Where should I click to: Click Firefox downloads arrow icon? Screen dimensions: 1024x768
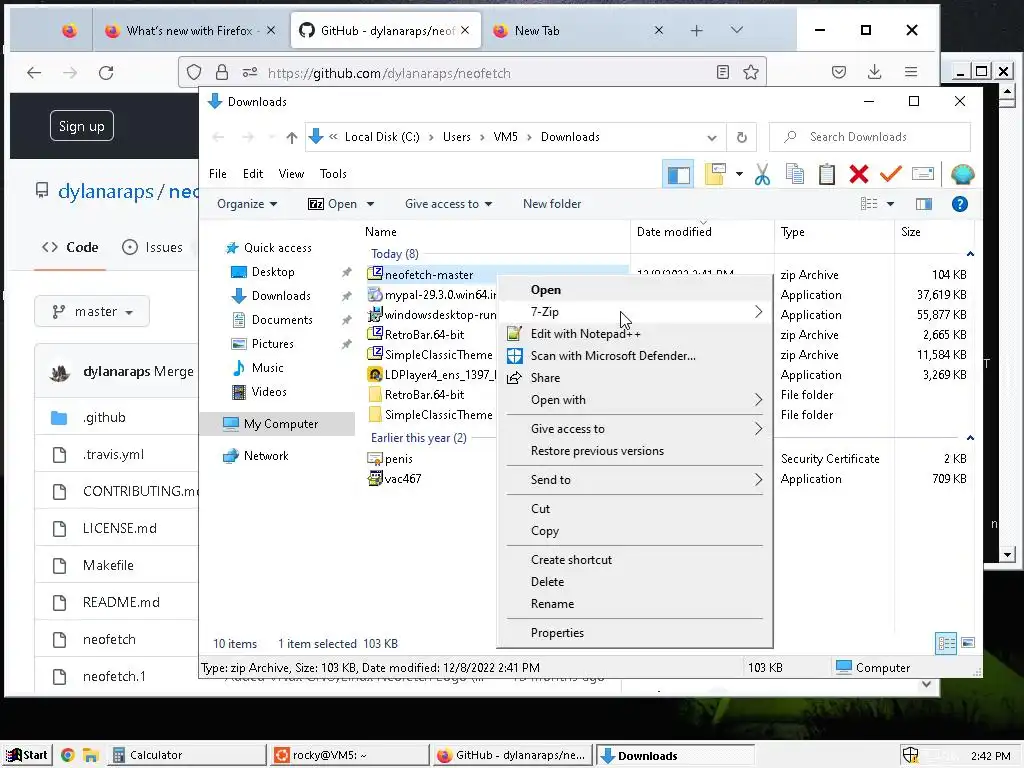[x=874, y=72]
